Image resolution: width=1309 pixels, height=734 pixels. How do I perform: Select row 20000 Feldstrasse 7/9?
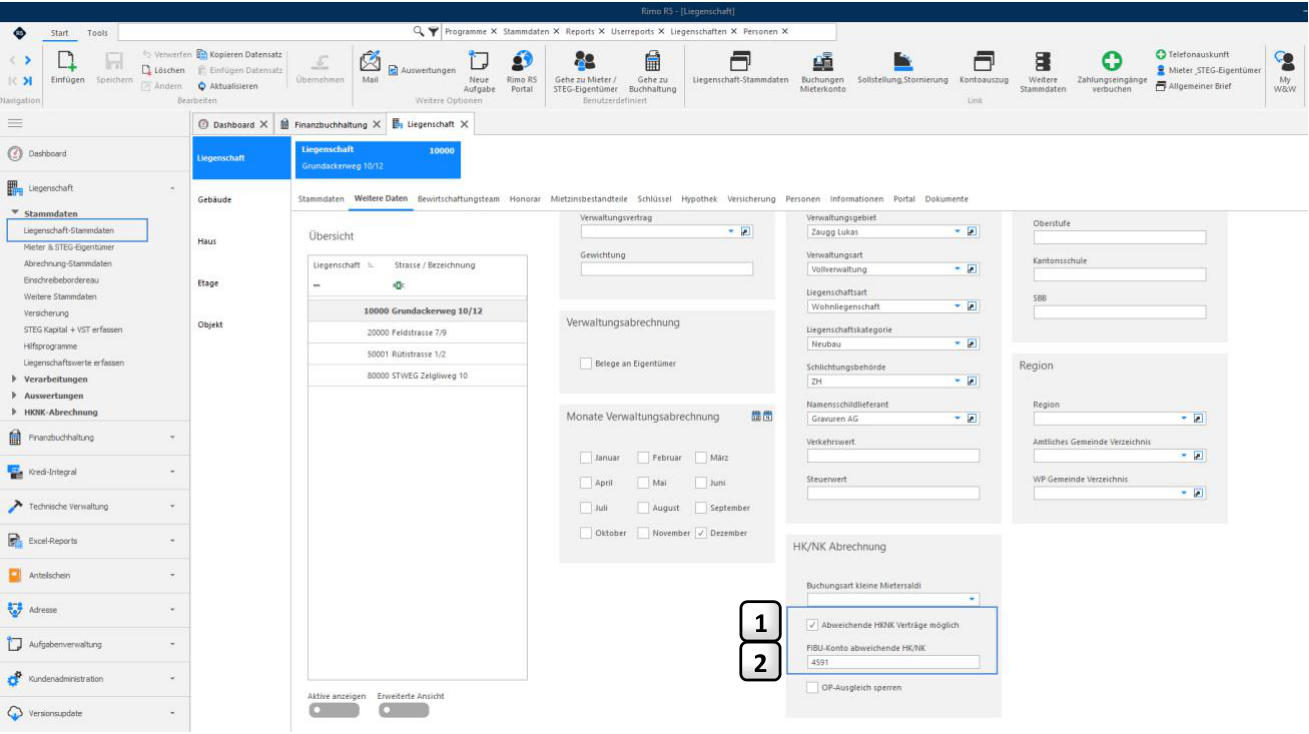tap(417, 333)
